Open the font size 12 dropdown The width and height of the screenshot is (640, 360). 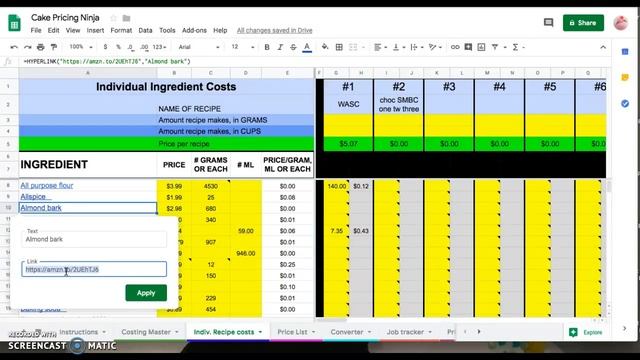coord(242,47)
